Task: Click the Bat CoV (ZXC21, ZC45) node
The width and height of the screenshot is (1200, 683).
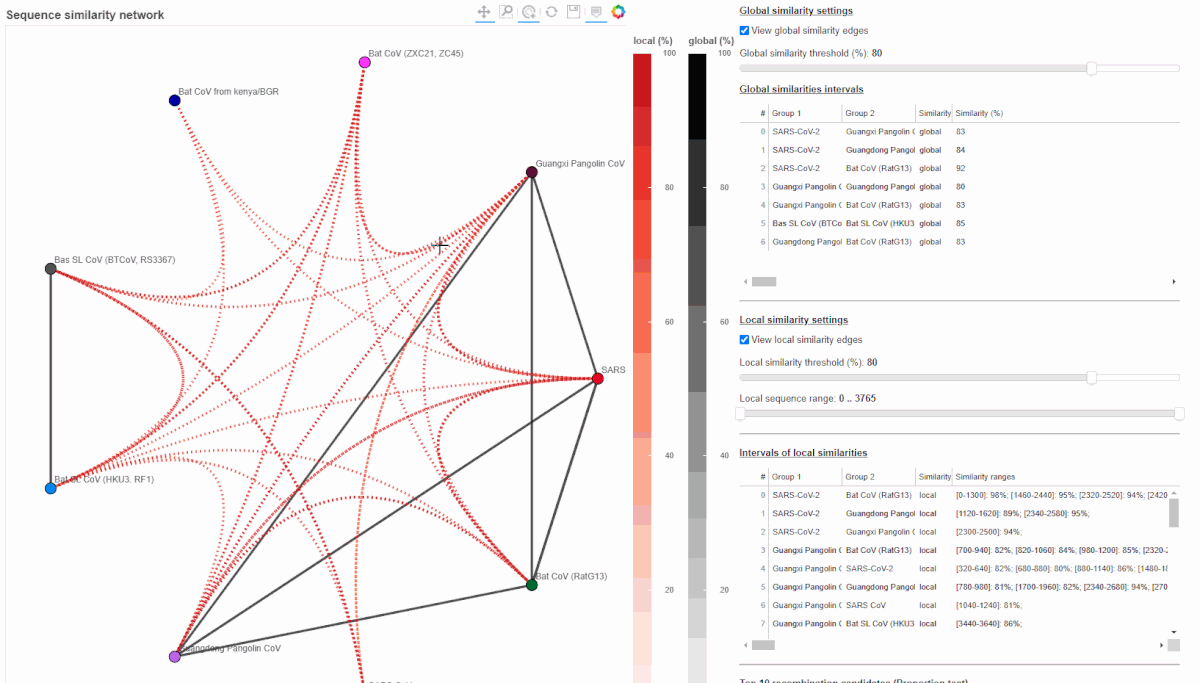Action: pyautogui.click(x=364, y=62)
